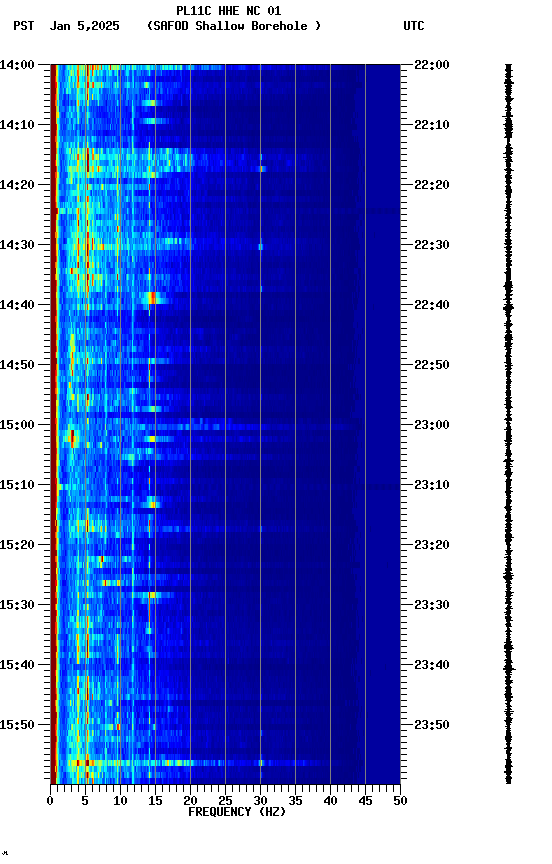This screenshot has height=864, width=552.
Task: Click the 23:00 UTC time label
Action: click(x=432, y=425)
